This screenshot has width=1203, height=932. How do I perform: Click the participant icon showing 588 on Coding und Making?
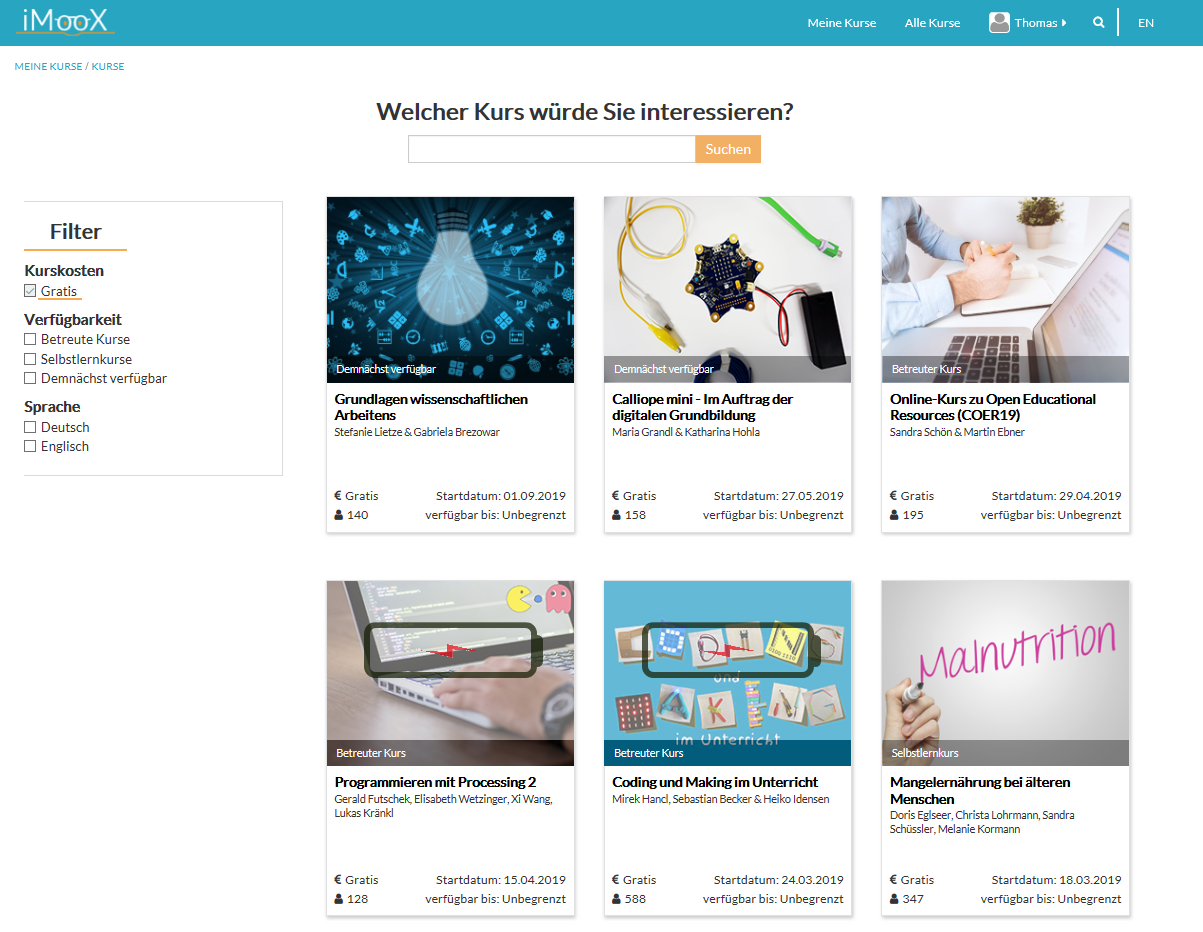click(615, 898)
